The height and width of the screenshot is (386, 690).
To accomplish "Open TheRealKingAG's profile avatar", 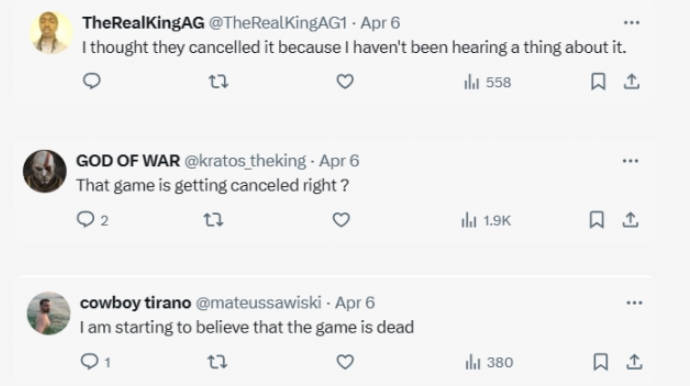I will point(51,33).
